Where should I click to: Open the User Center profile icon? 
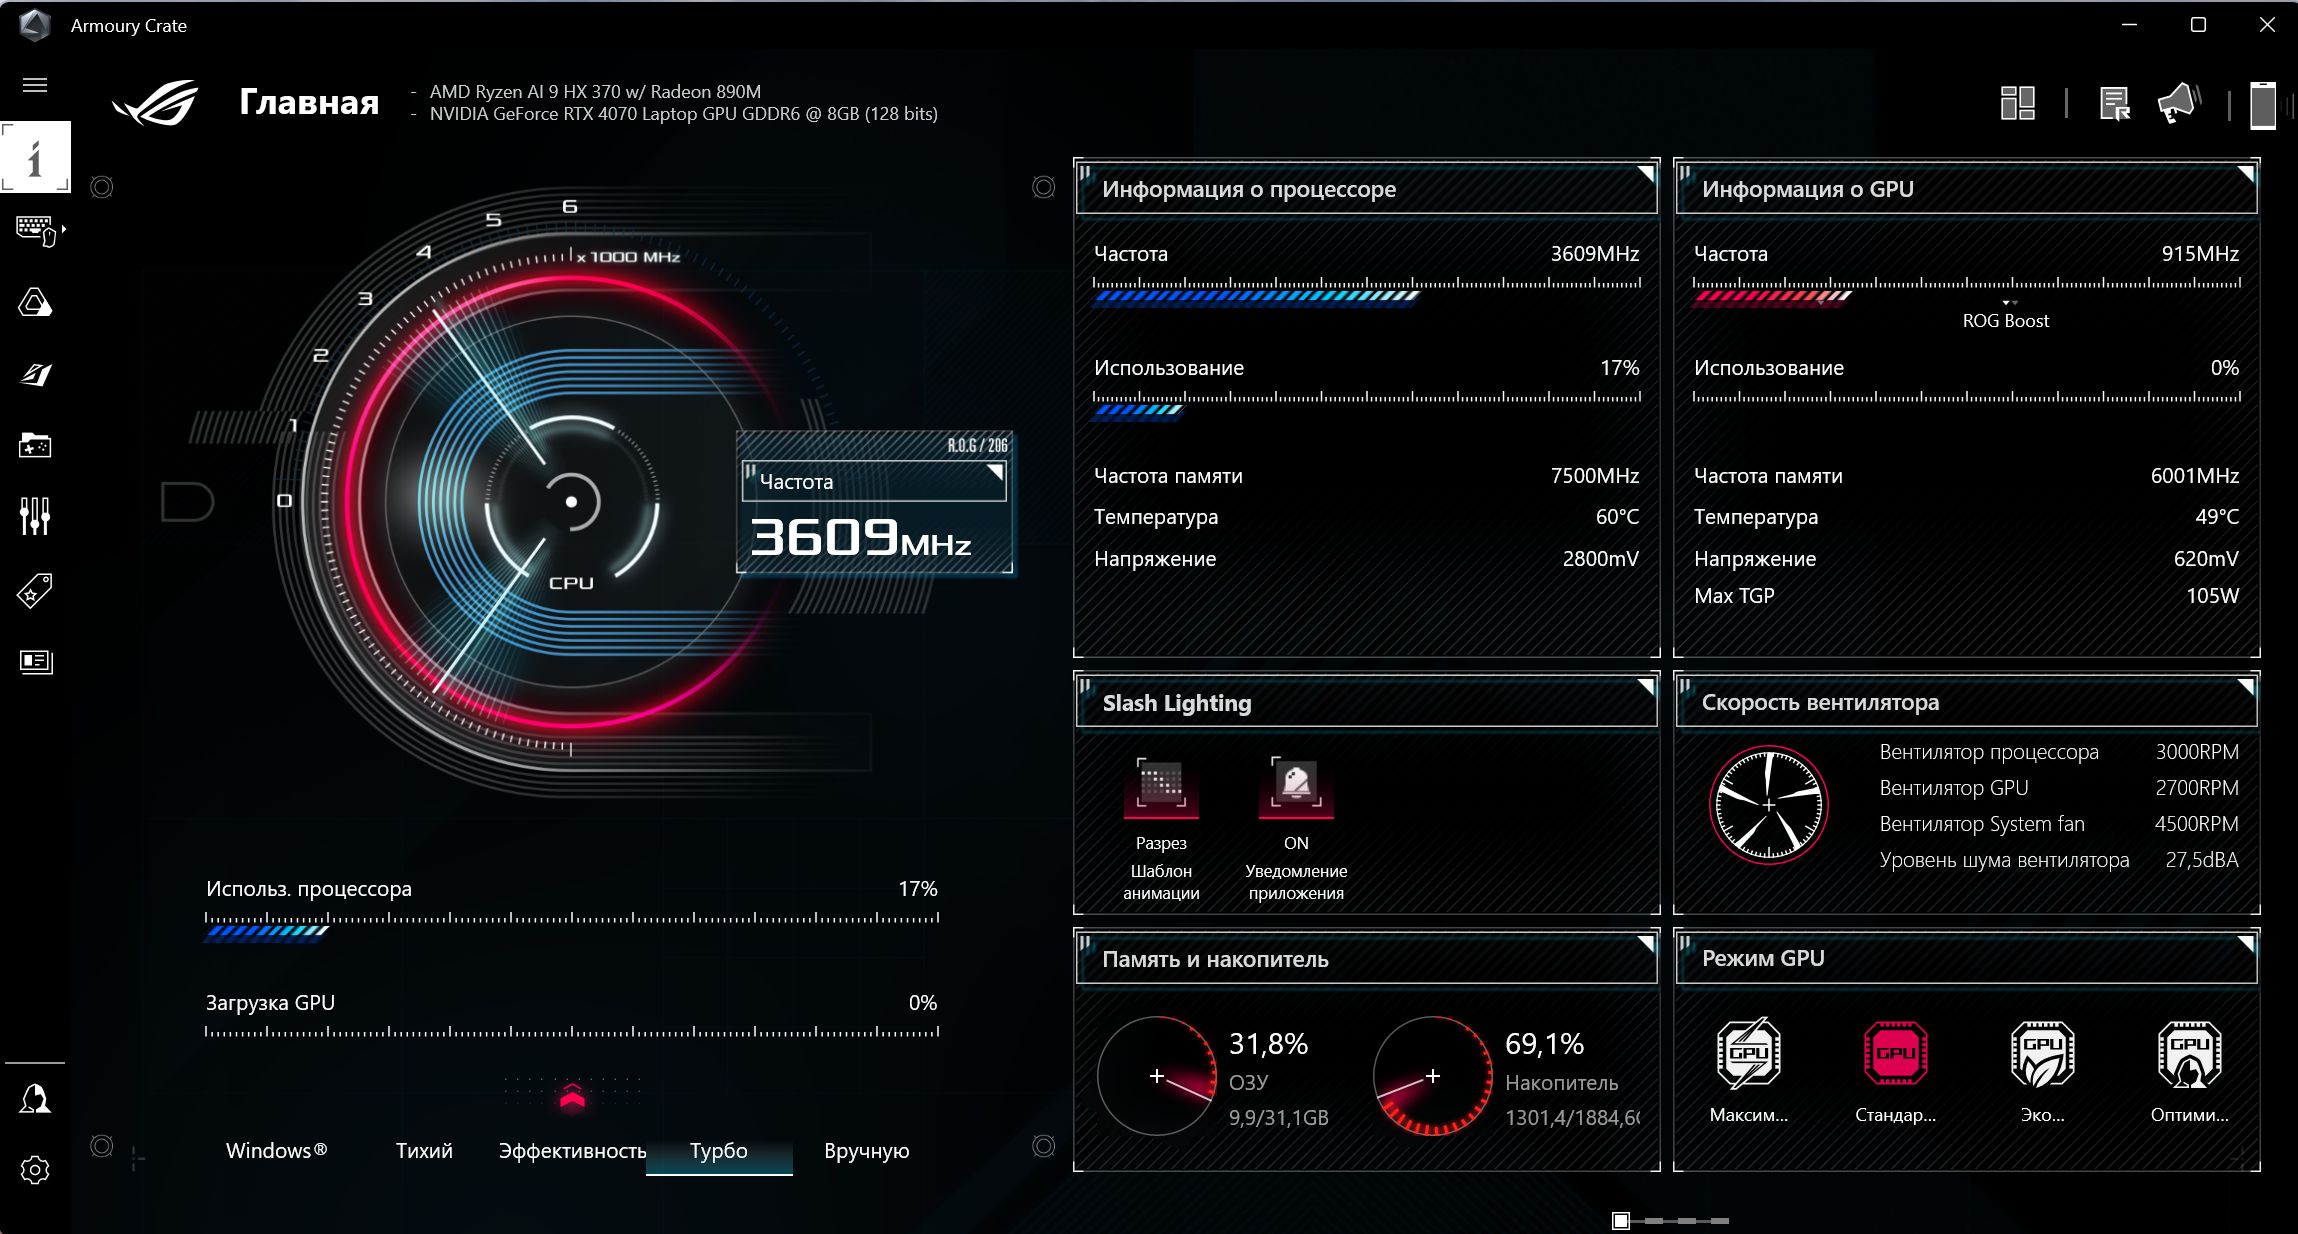[35, 1099]
